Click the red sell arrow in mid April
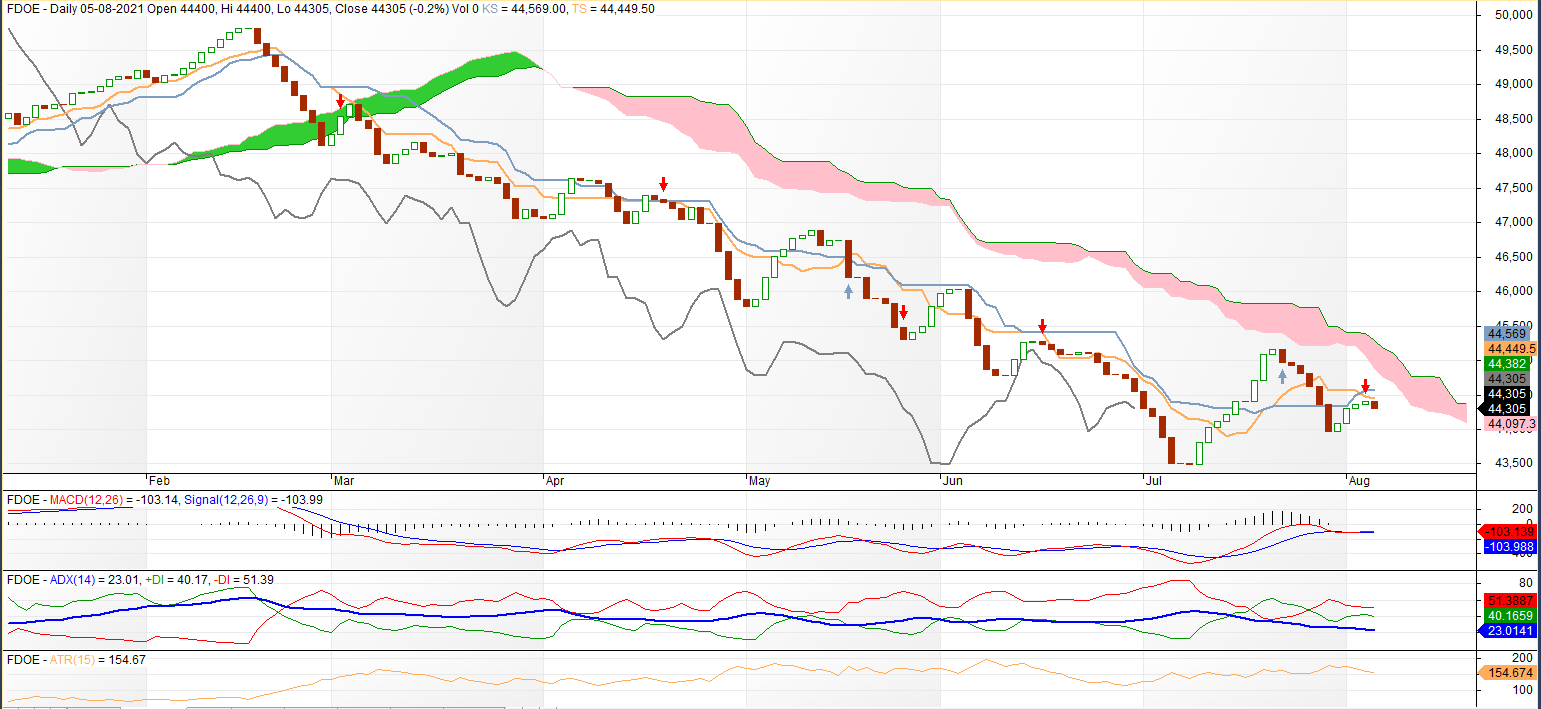1541x709 pixels. pyautogui.click(x=663, y=184)
